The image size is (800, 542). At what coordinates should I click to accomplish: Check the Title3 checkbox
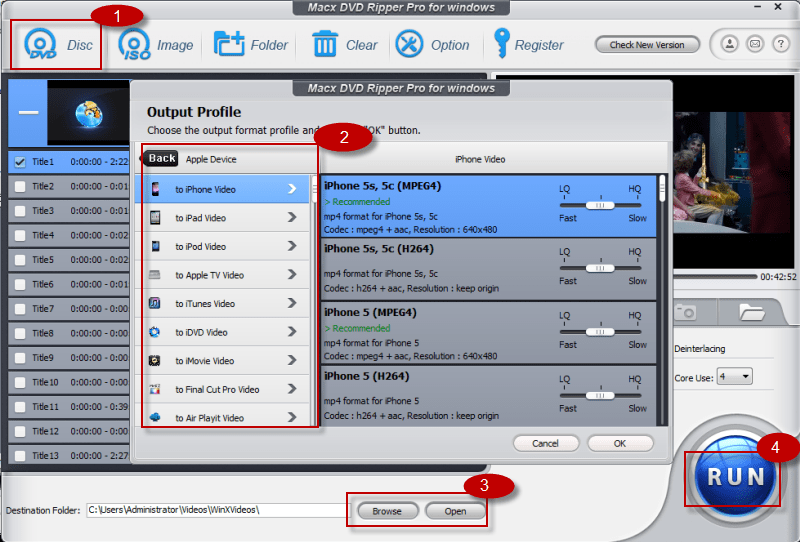[x=20, y=211]
